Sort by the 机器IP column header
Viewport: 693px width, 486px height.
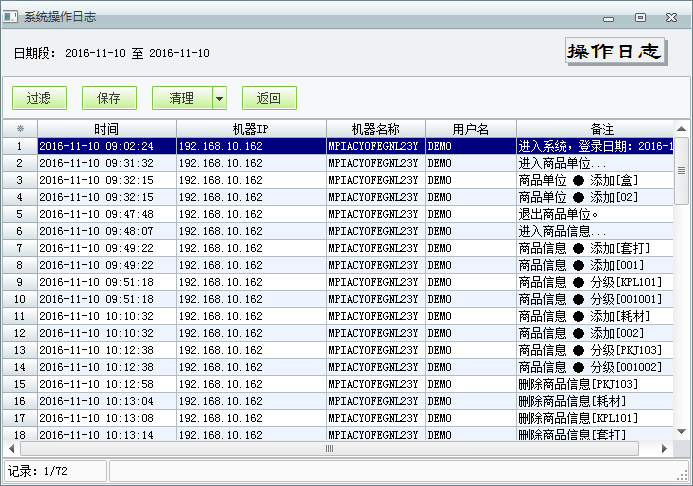pyautogui.click(x=250, y=129)
